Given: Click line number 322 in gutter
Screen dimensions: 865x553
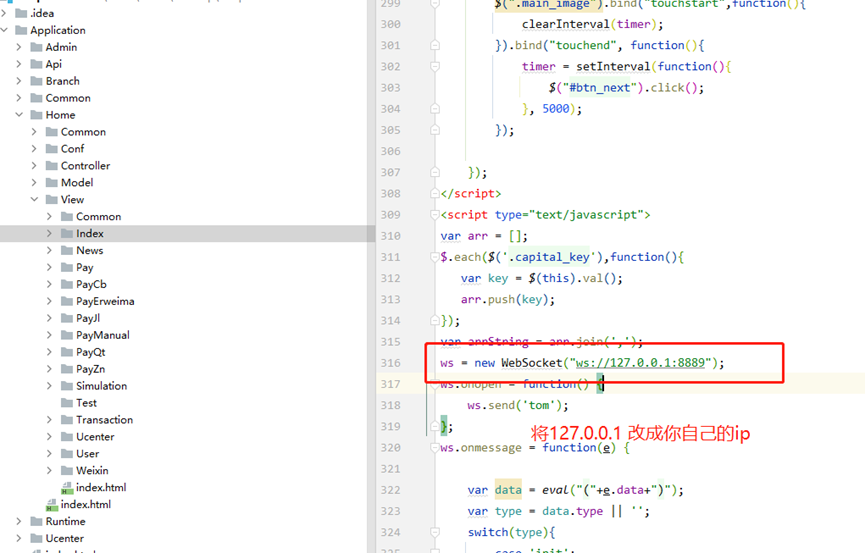Looking at the screenshot, I should click(x=391, y=490).
